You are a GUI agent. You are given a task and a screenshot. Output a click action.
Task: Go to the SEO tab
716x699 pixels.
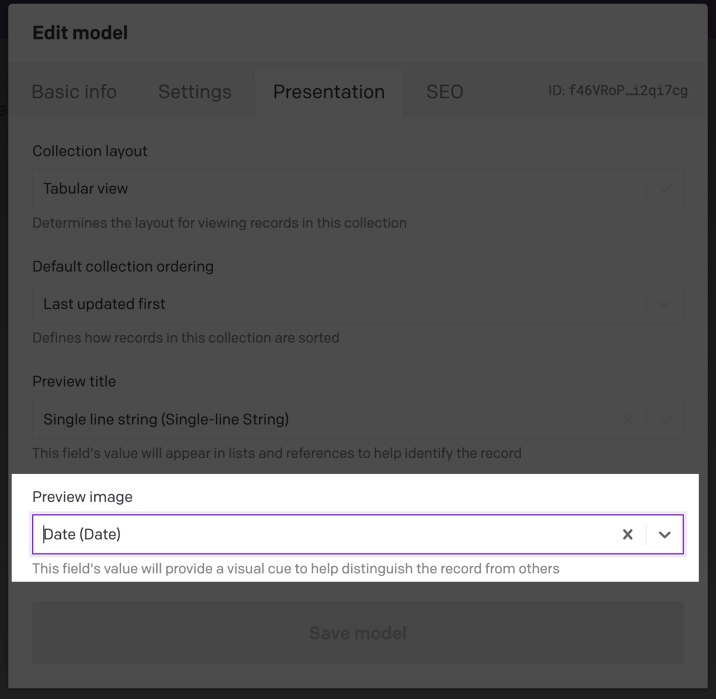[x=445, y=91]
